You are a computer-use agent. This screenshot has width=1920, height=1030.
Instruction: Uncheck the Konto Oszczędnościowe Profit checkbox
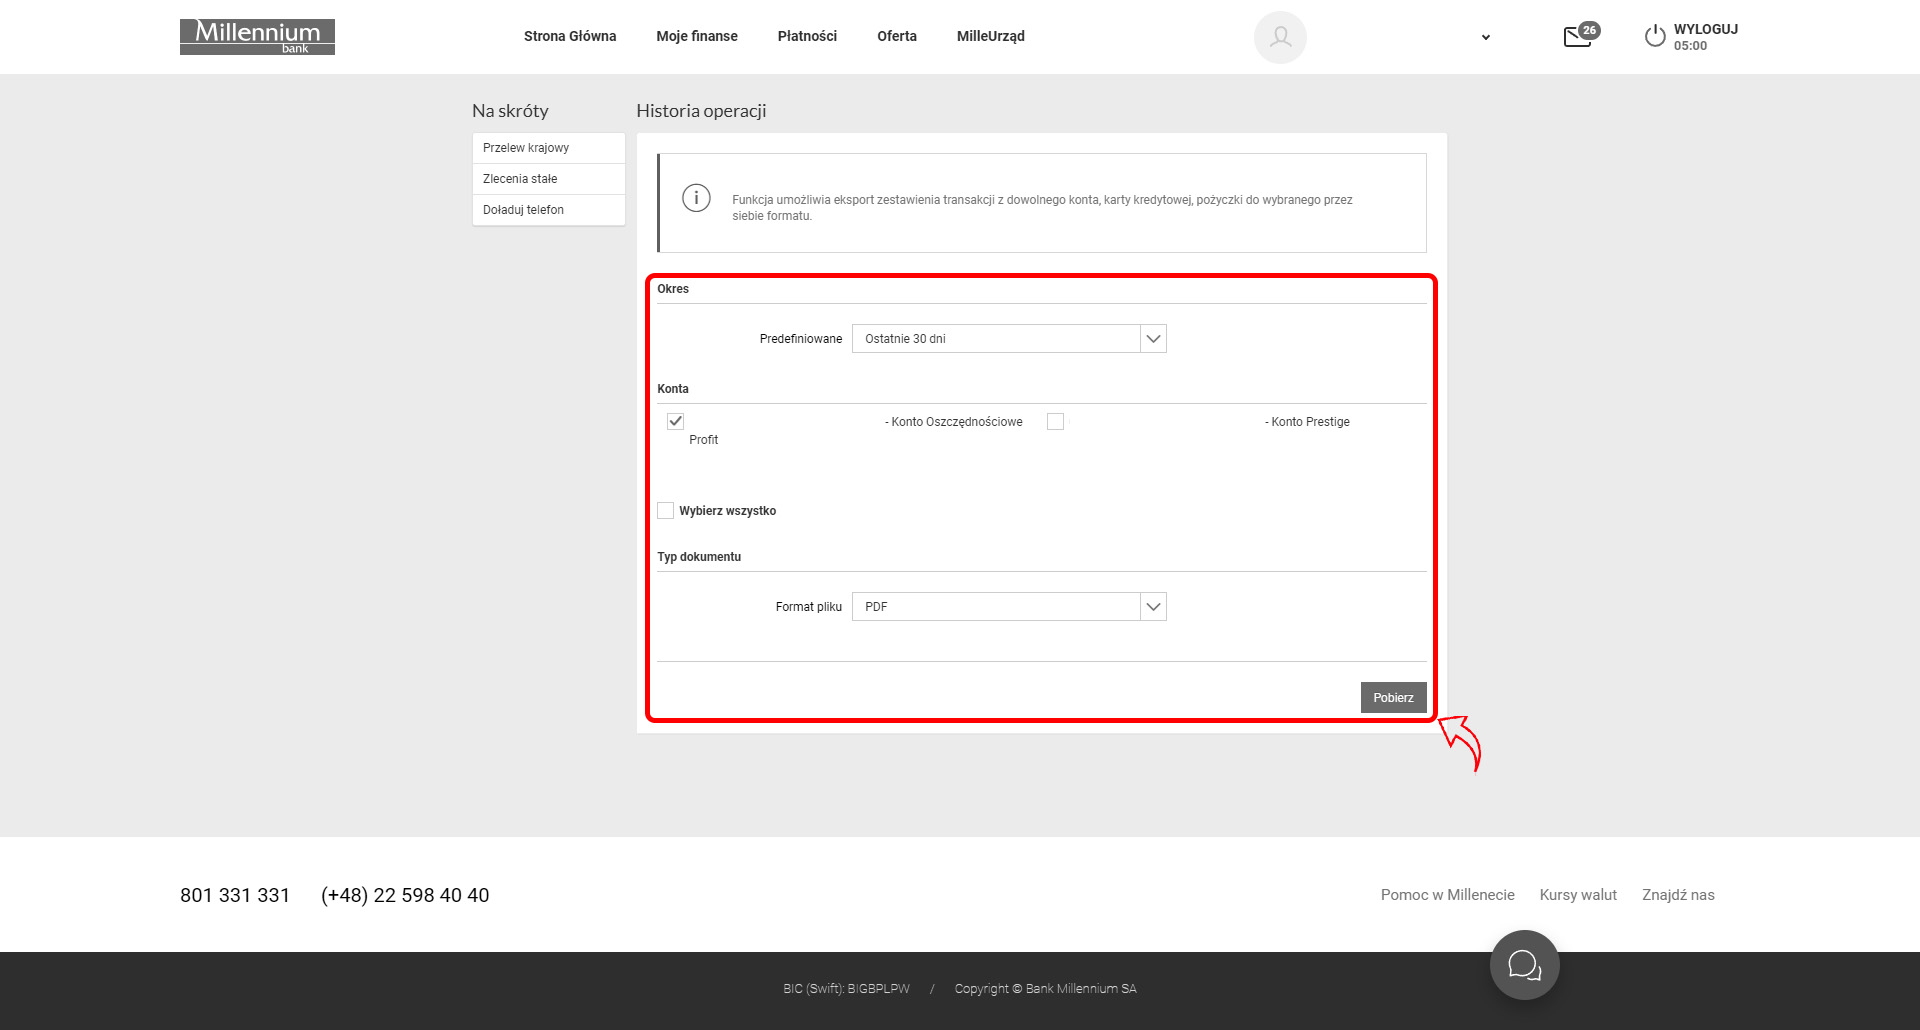[x=676, y=421]
